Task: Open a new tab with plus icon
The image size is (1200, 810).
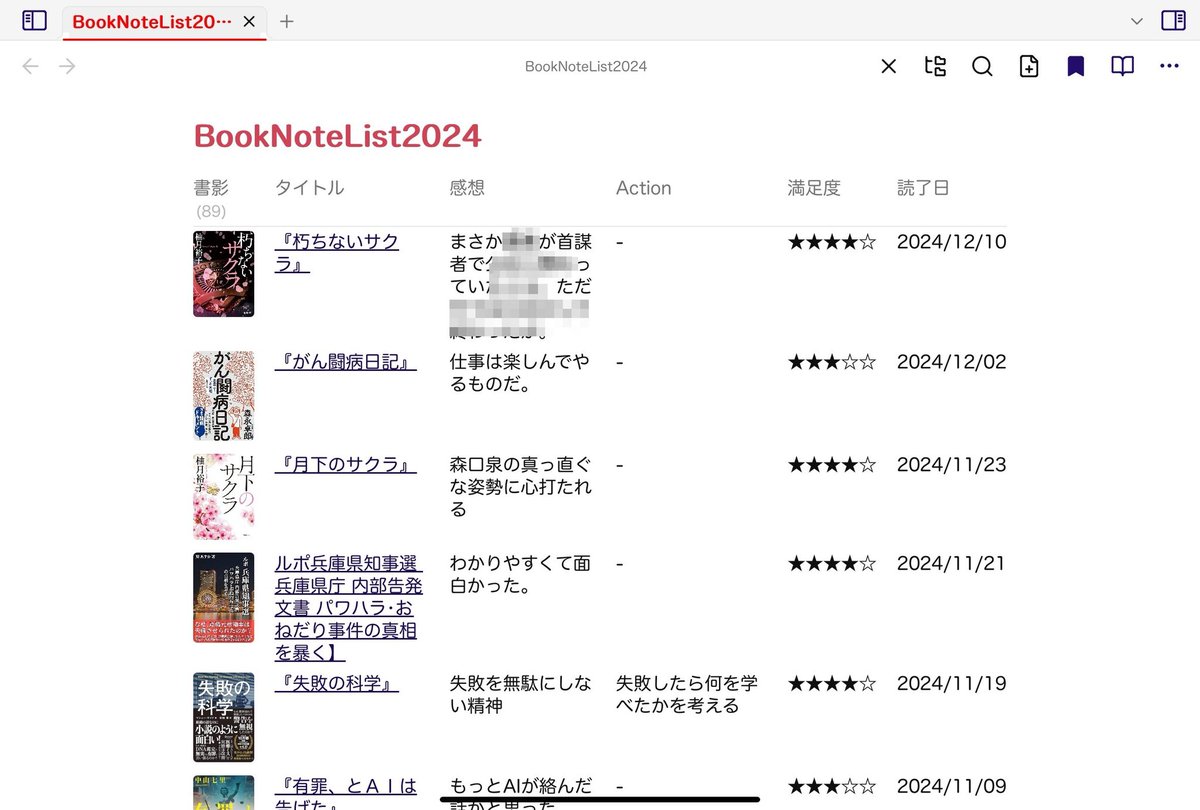Action: point(287,21)
